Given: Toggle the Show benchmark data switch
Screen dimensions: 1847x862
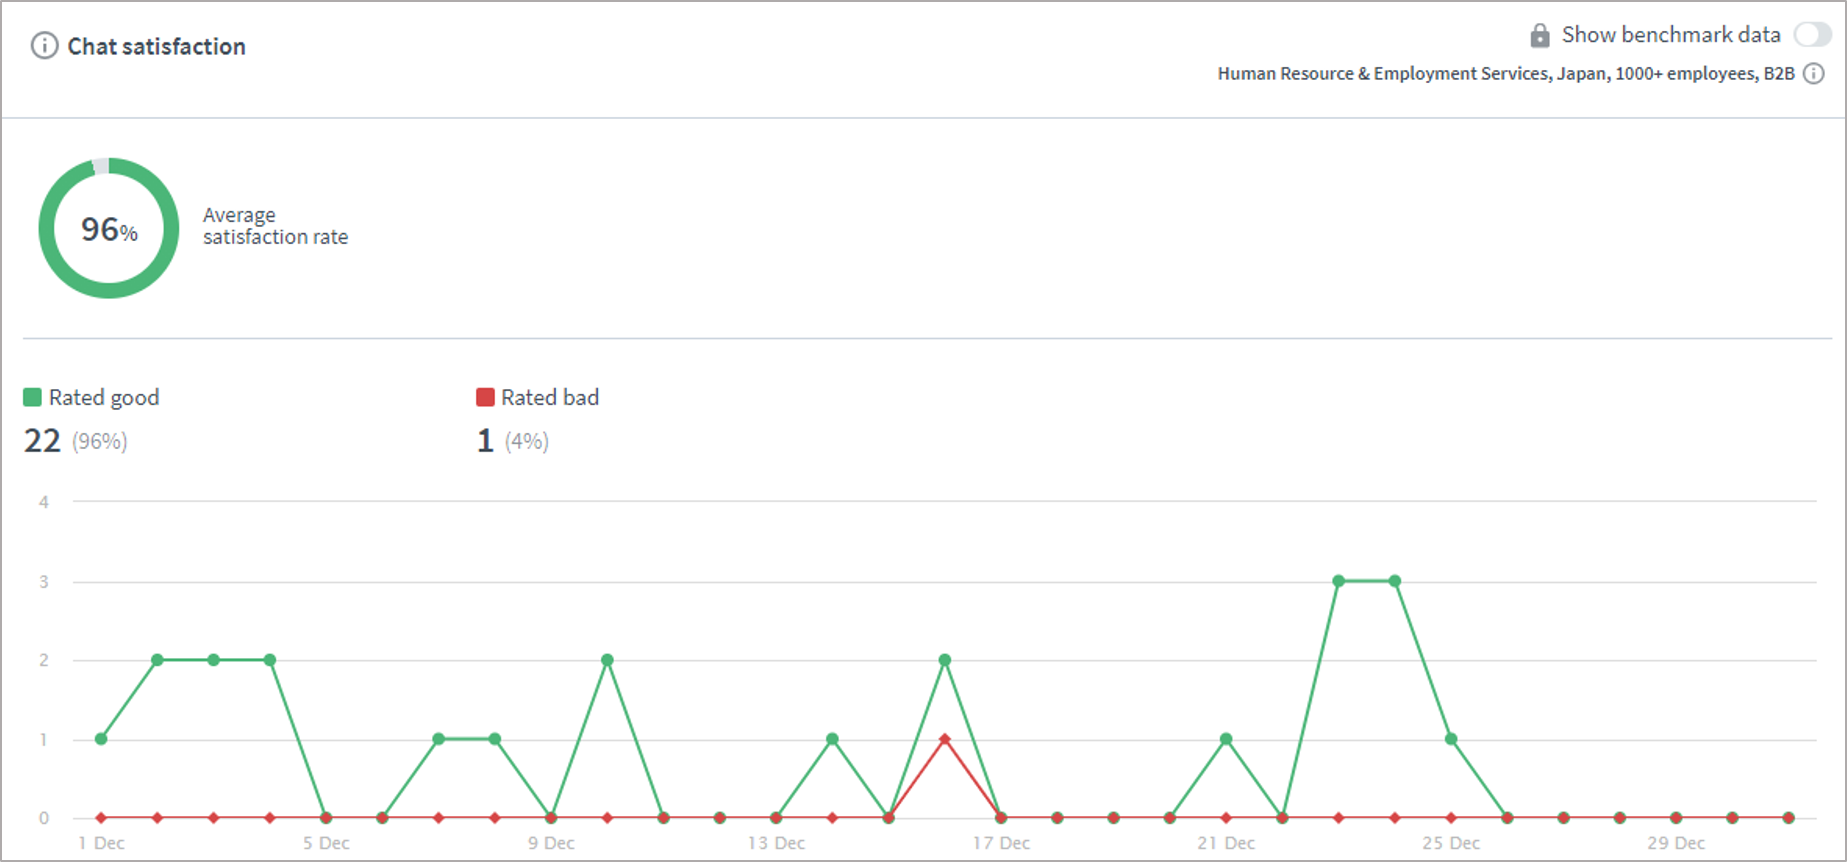Looking at the screenshot, I should pos(1811,35).
